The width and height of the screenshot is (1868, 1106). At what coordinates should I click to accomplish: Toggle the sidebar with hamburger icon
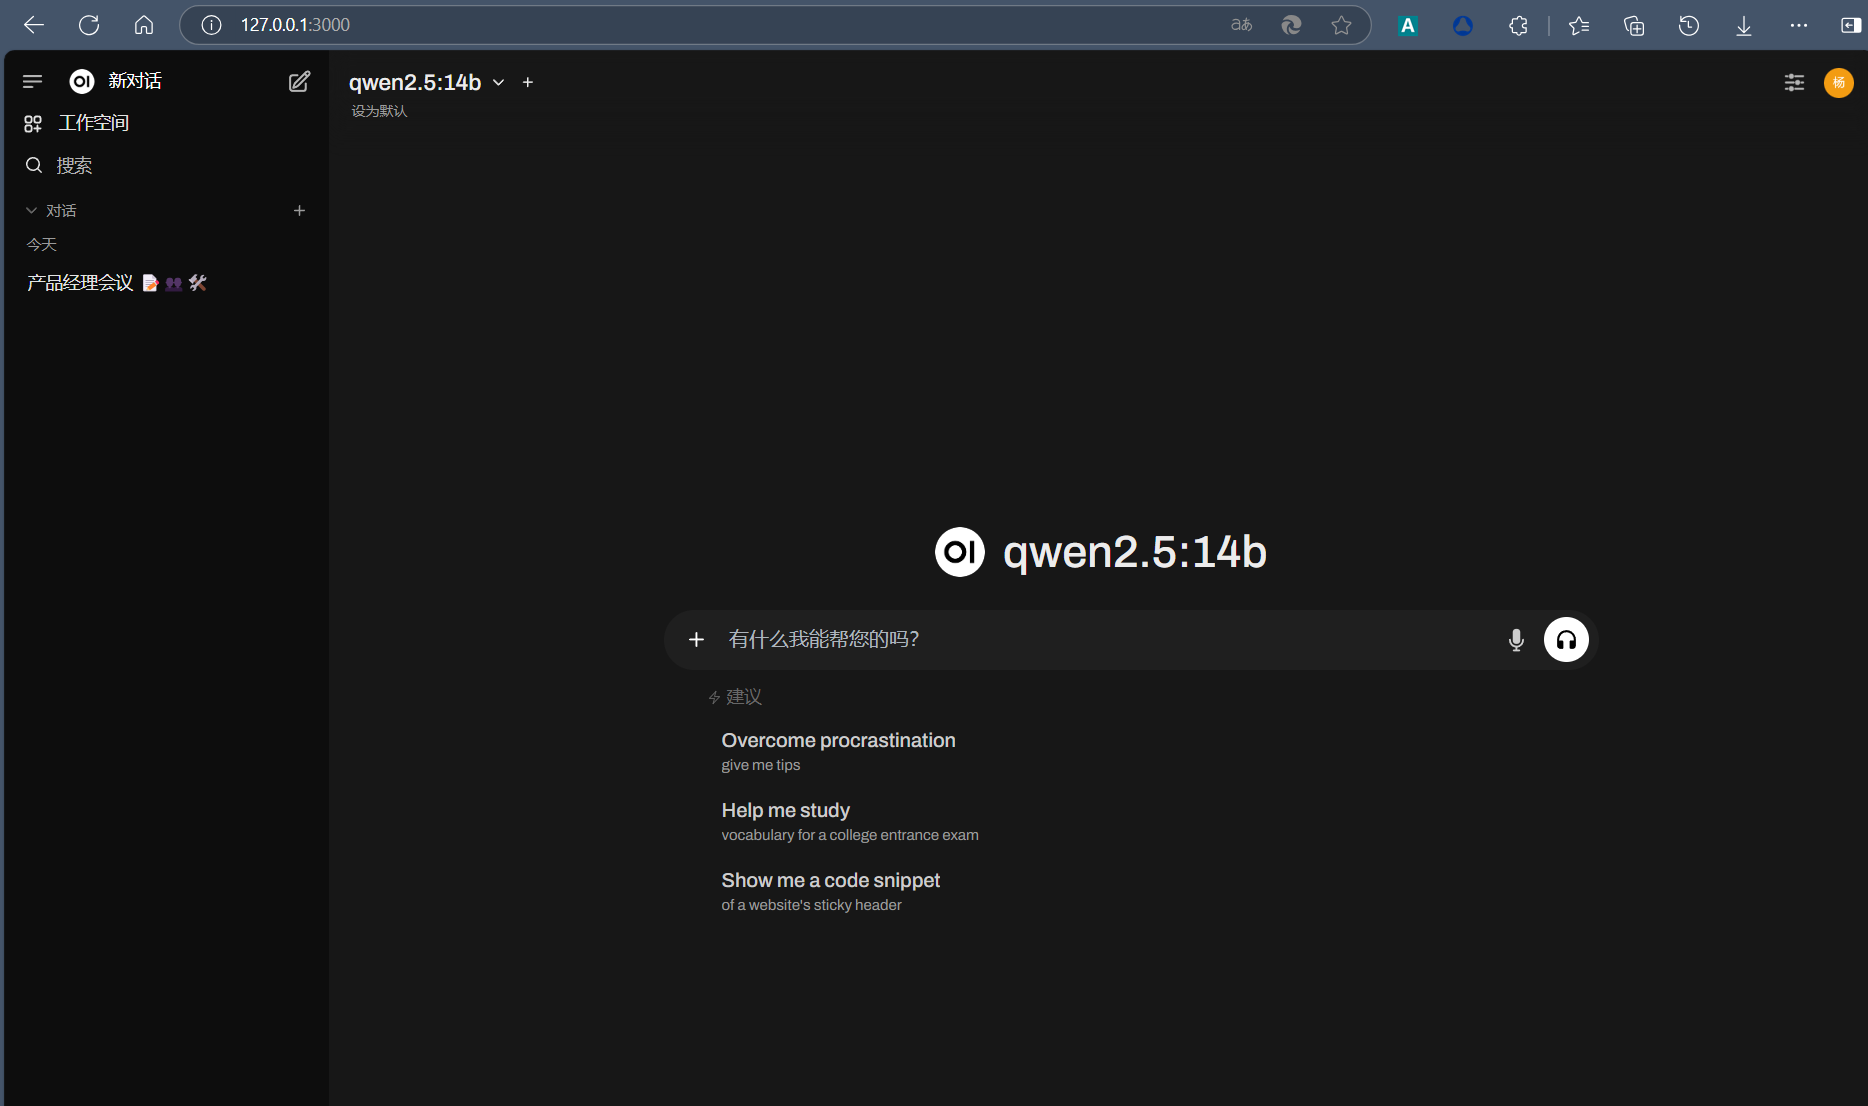tap(32, 81)
